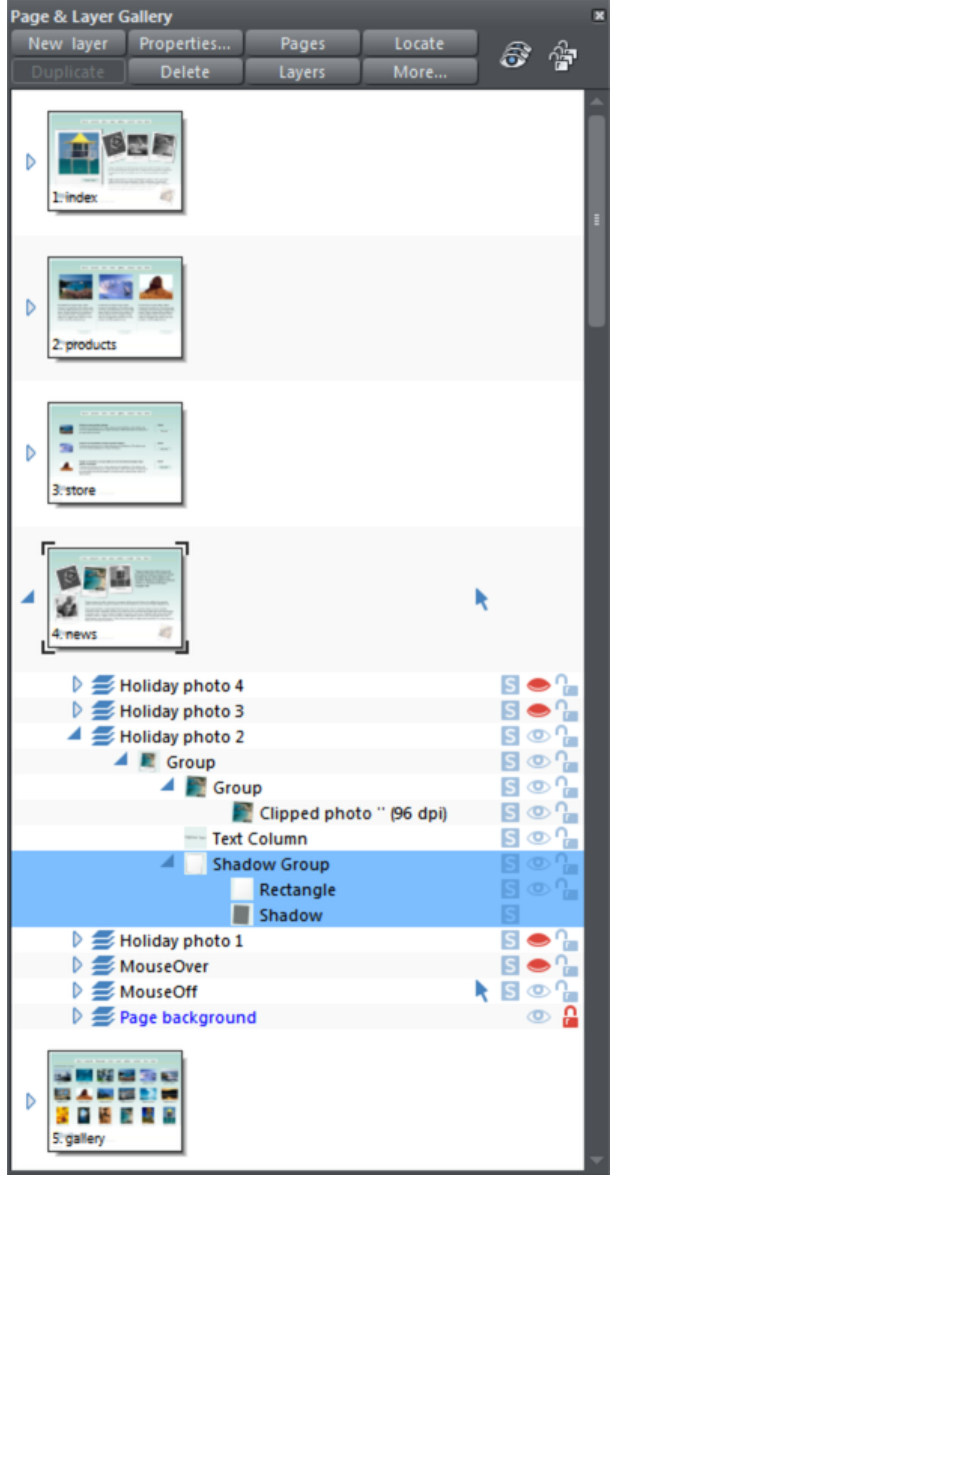Click the all-layers visibility eye icon in toolbar
The image size is (962, 1457).
coord(516,55)
